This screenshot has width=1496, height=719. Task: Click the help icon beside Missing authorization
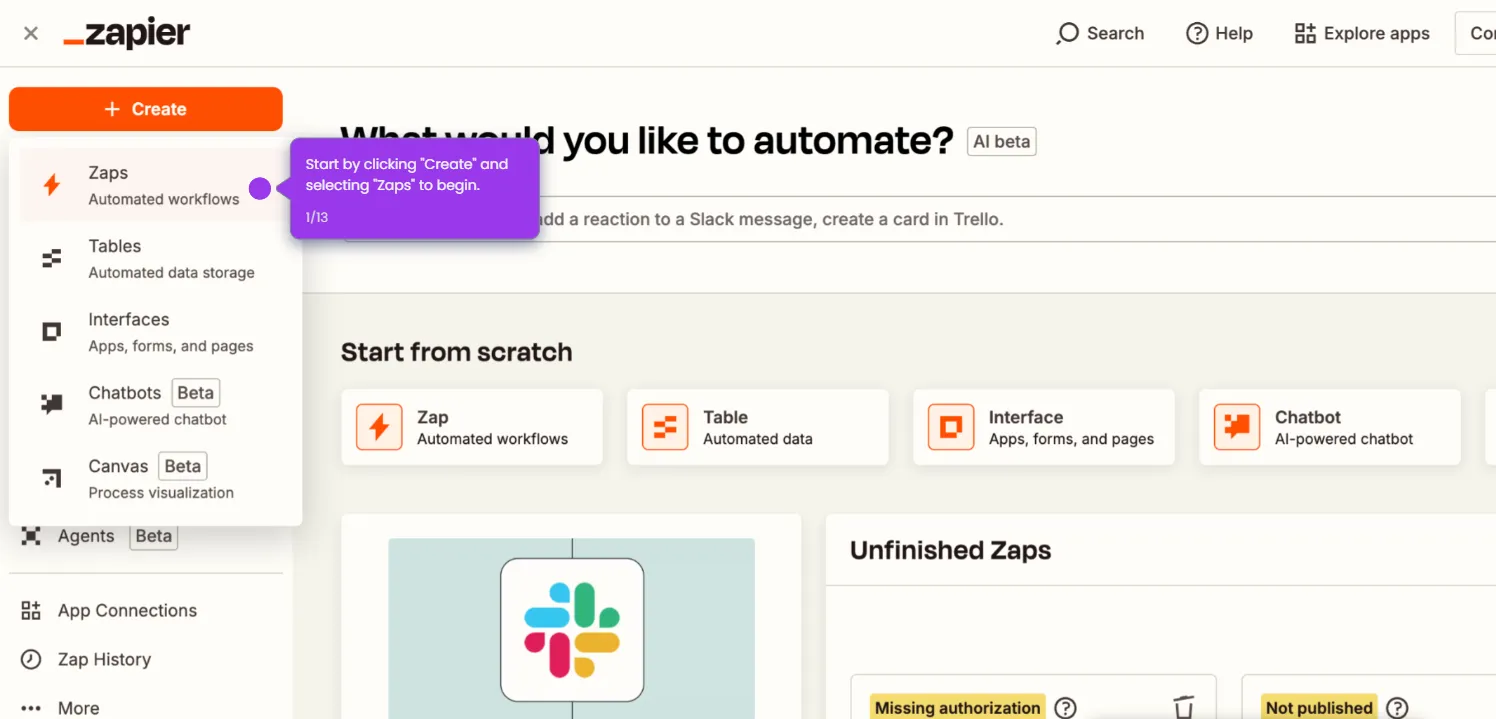click(x=1066, y=708)
